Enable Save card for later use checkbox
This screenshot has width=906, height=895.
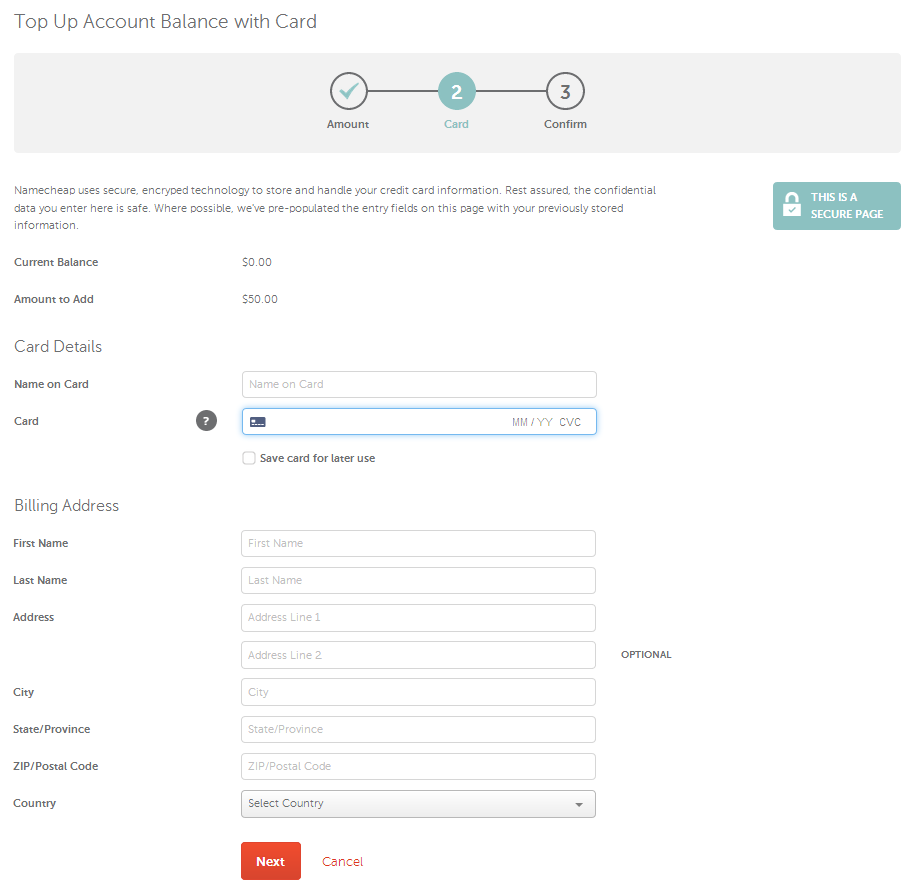pos(249,458)
